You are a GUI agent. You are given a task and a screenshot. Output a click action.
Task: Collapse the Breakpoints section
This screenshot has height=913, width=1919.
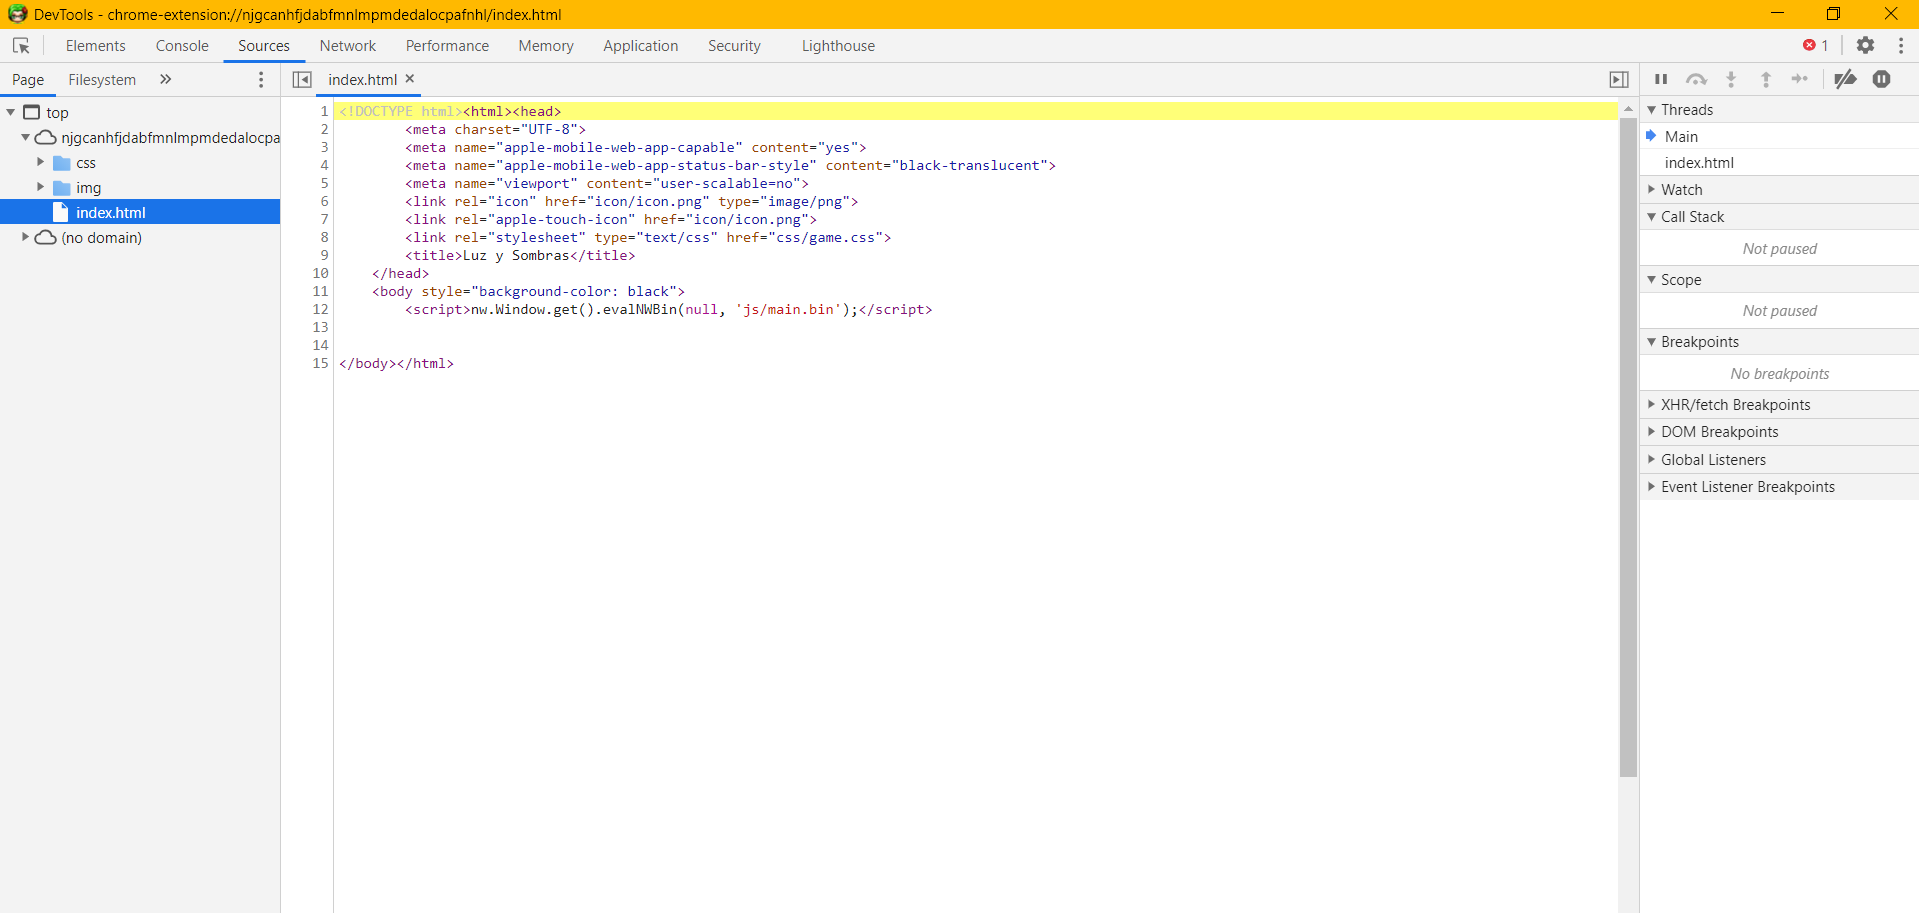[x=1651, y=341]
